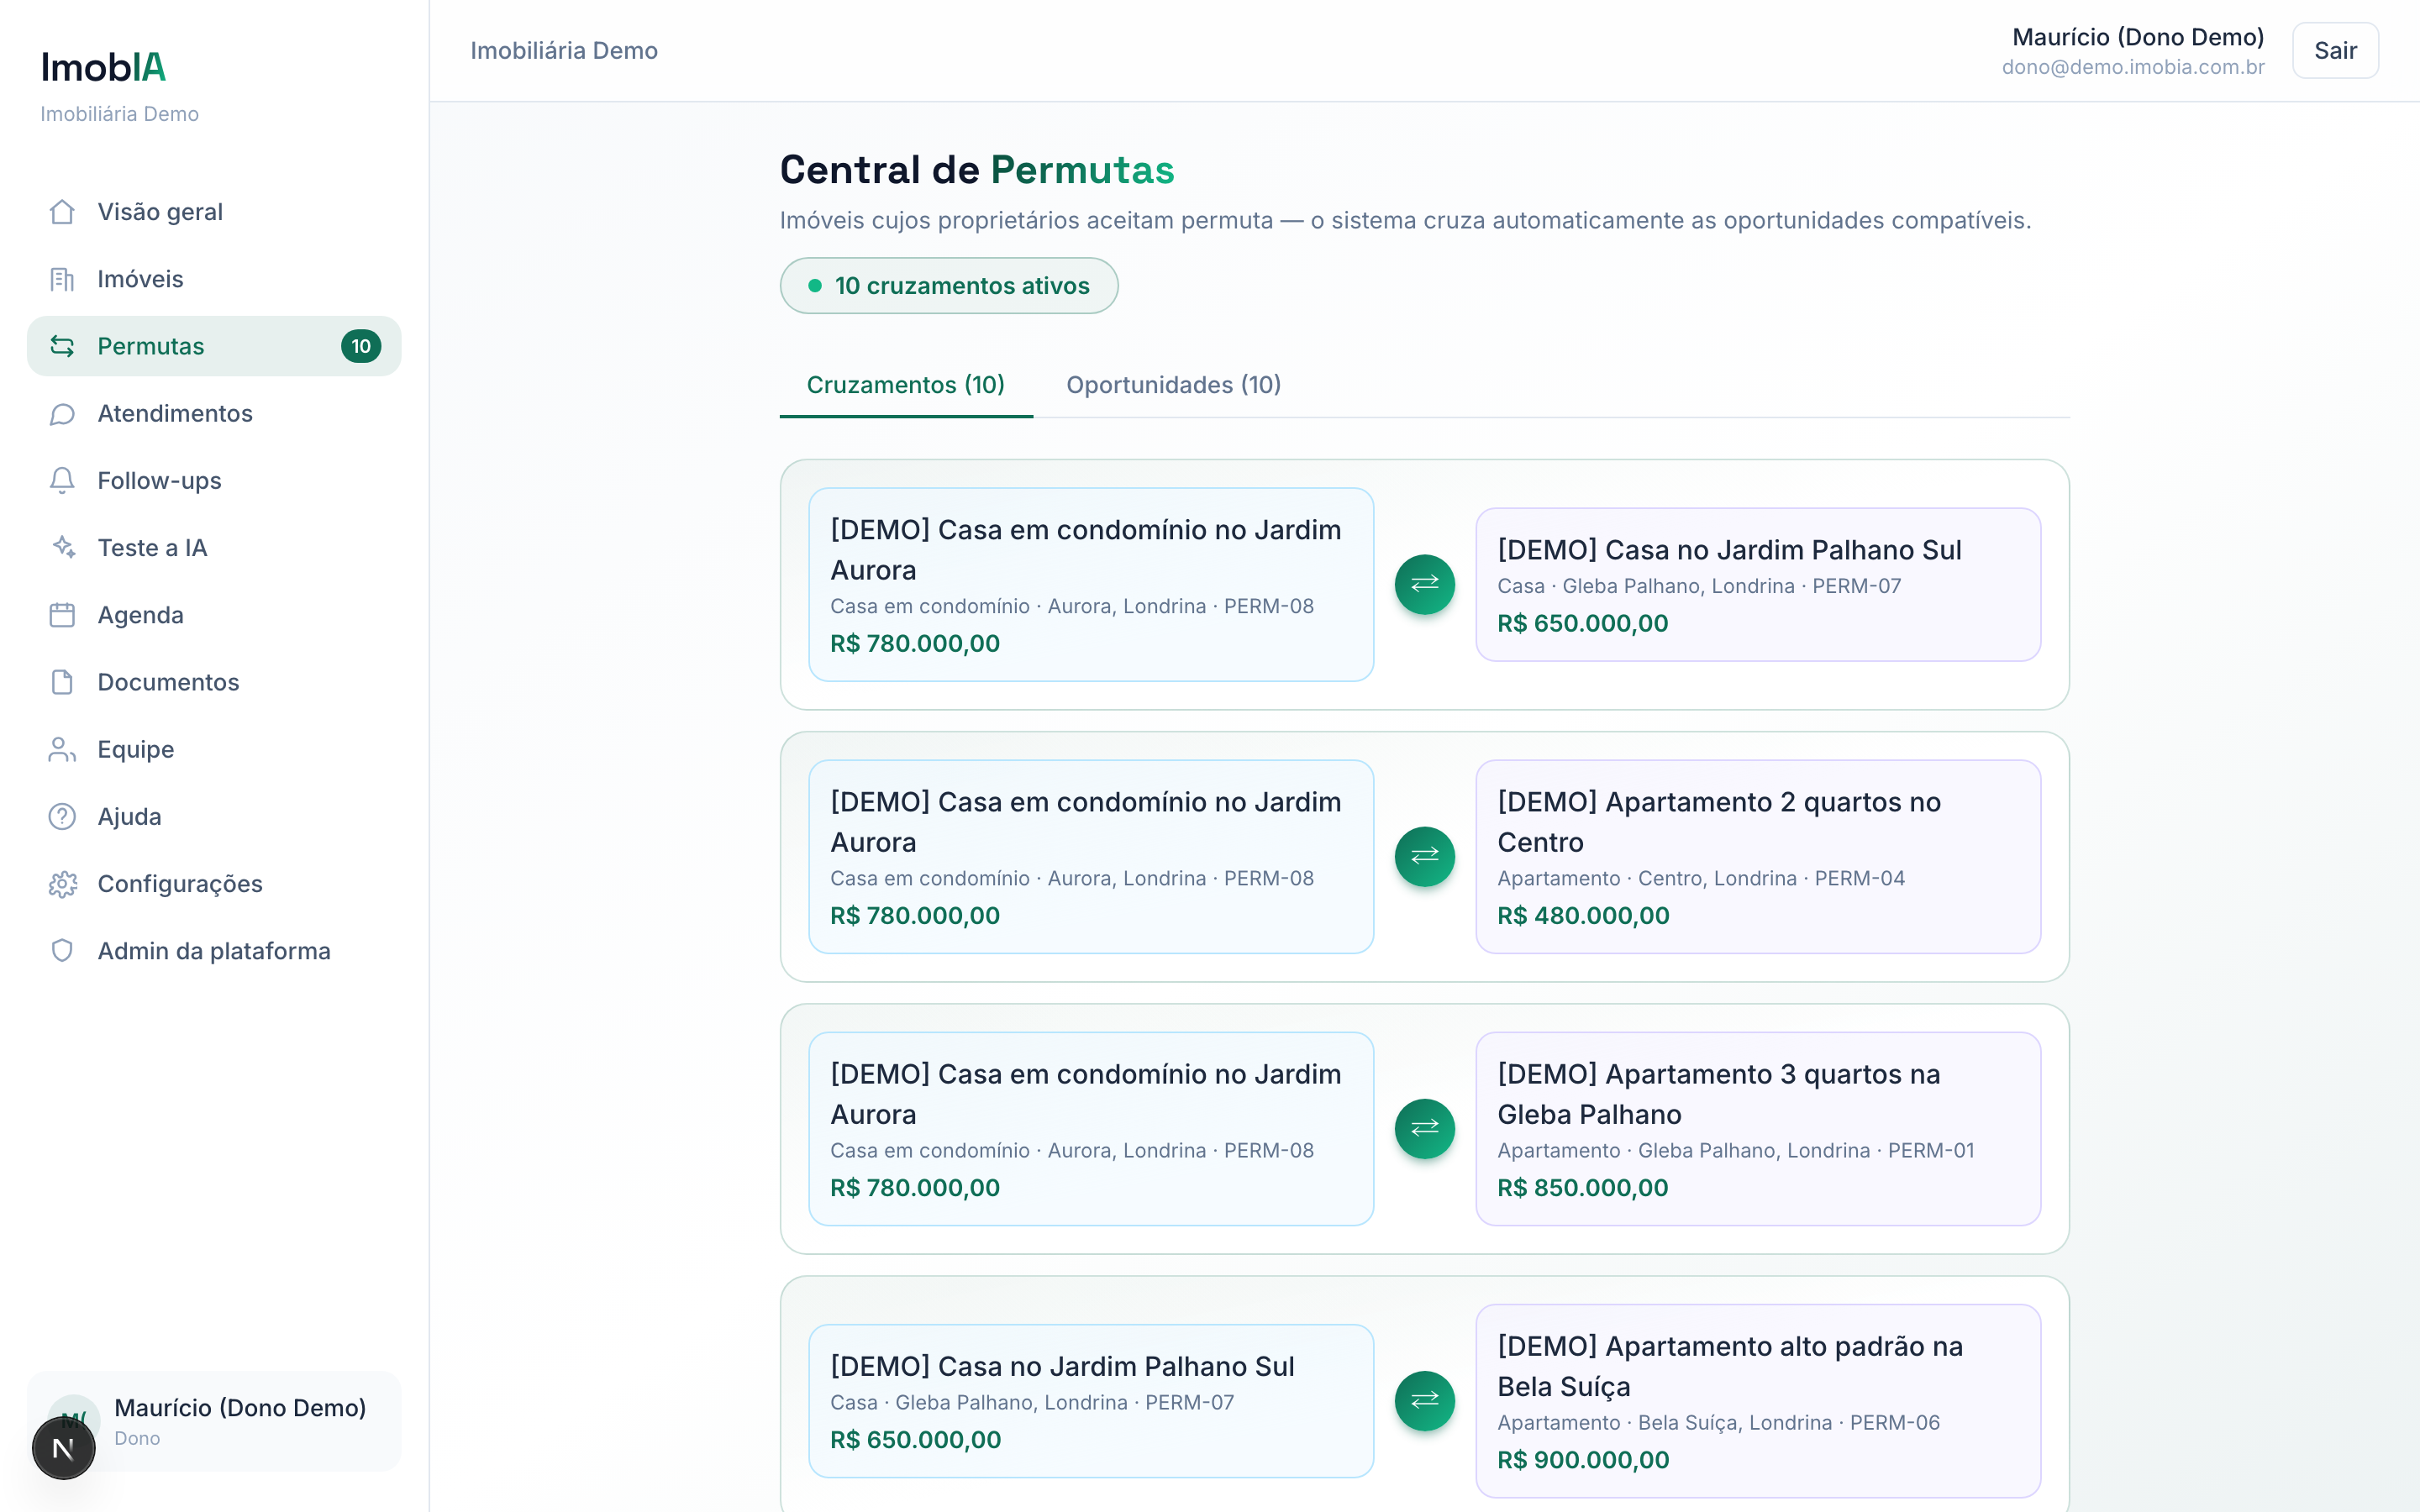Click the Atendimentos chat bubble icon
This screenshot has width=2420, height=1512.
tap(62, 414)
